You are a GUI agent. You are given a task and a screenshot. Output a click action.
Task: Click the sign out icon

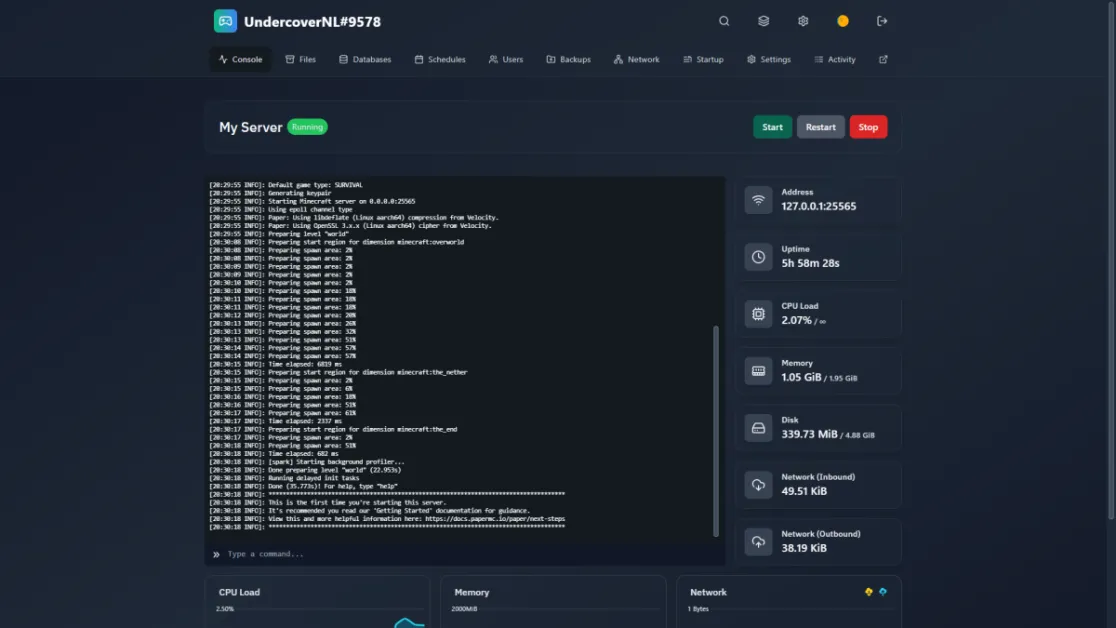882,21
